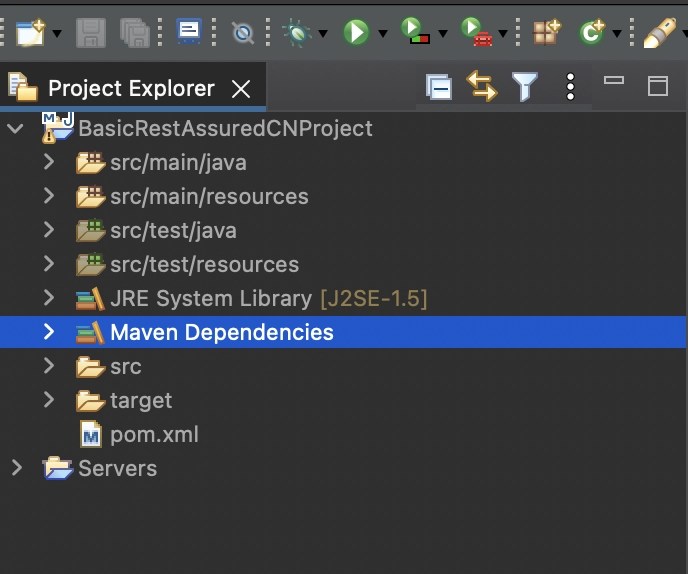This screenshot has height=574, width=688.
Task: Expand the target folder node
Action: [x=49, y=399]
